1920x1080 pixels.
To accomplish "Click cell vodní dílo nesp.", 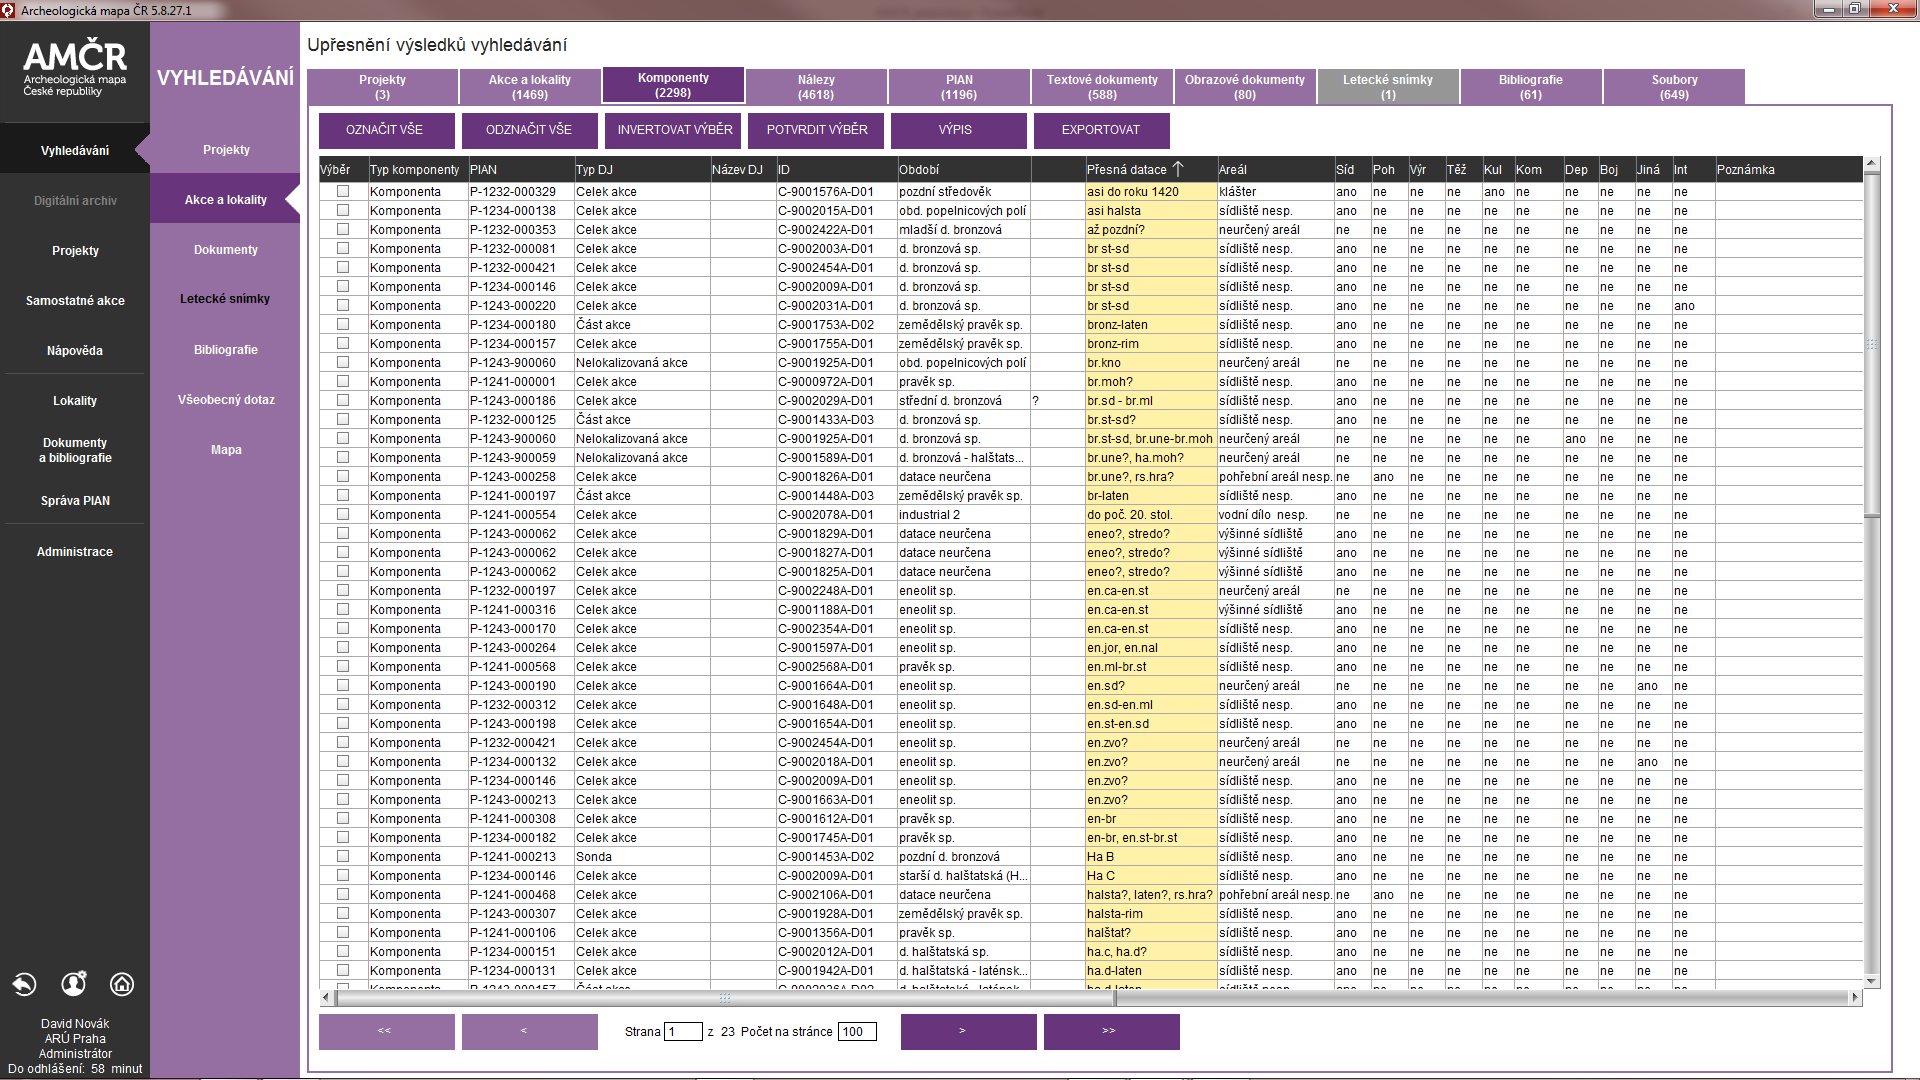I will click(x=1275, y=515).
